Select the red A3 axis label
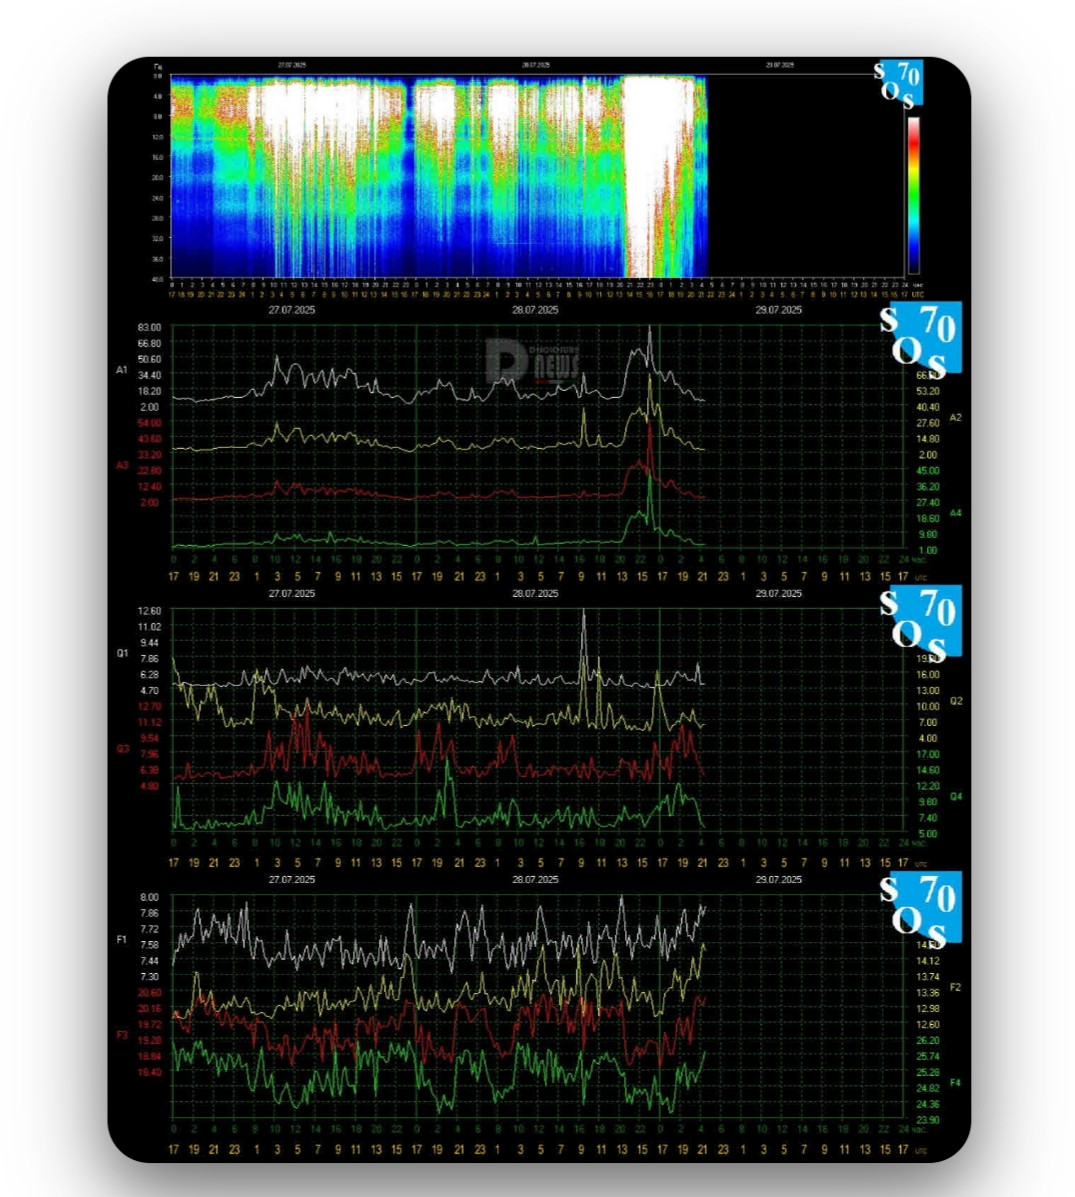The image size is (1075, 1197). pyautogui.click(x=123, y=465)
